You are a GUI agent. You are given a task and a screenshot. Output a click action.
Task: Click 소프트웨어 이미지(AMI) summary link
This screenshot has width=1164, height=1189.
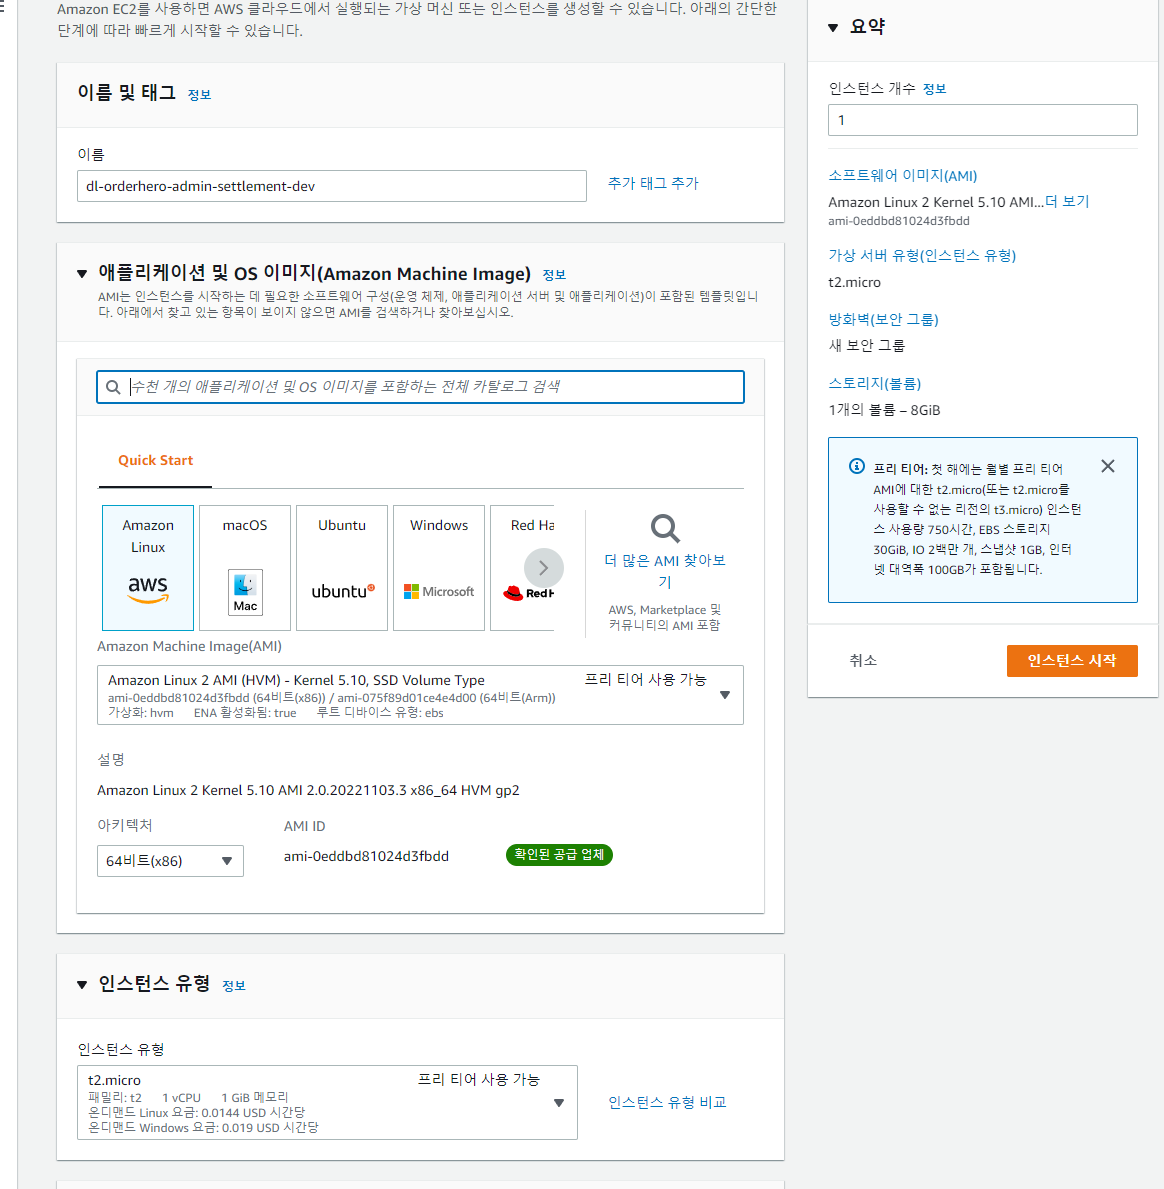(902, 176)
